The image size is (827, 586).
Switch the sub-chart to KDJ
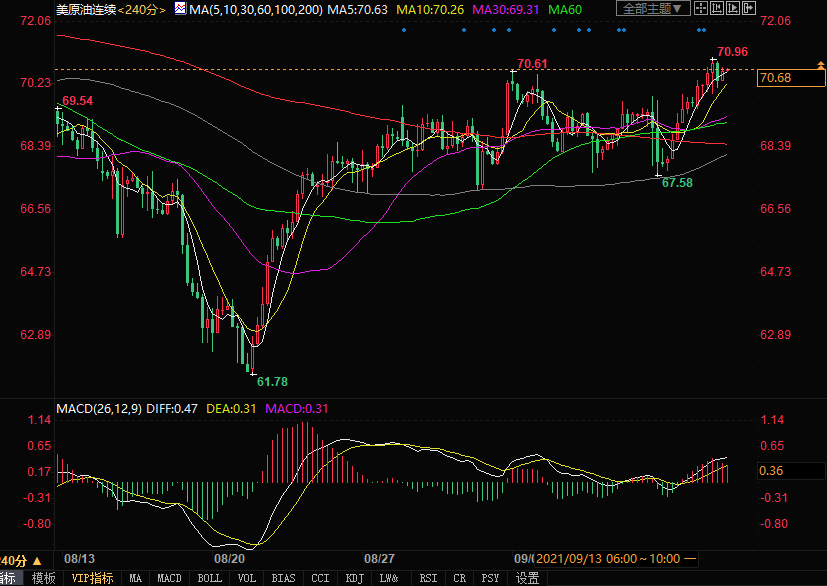[354, 578]
